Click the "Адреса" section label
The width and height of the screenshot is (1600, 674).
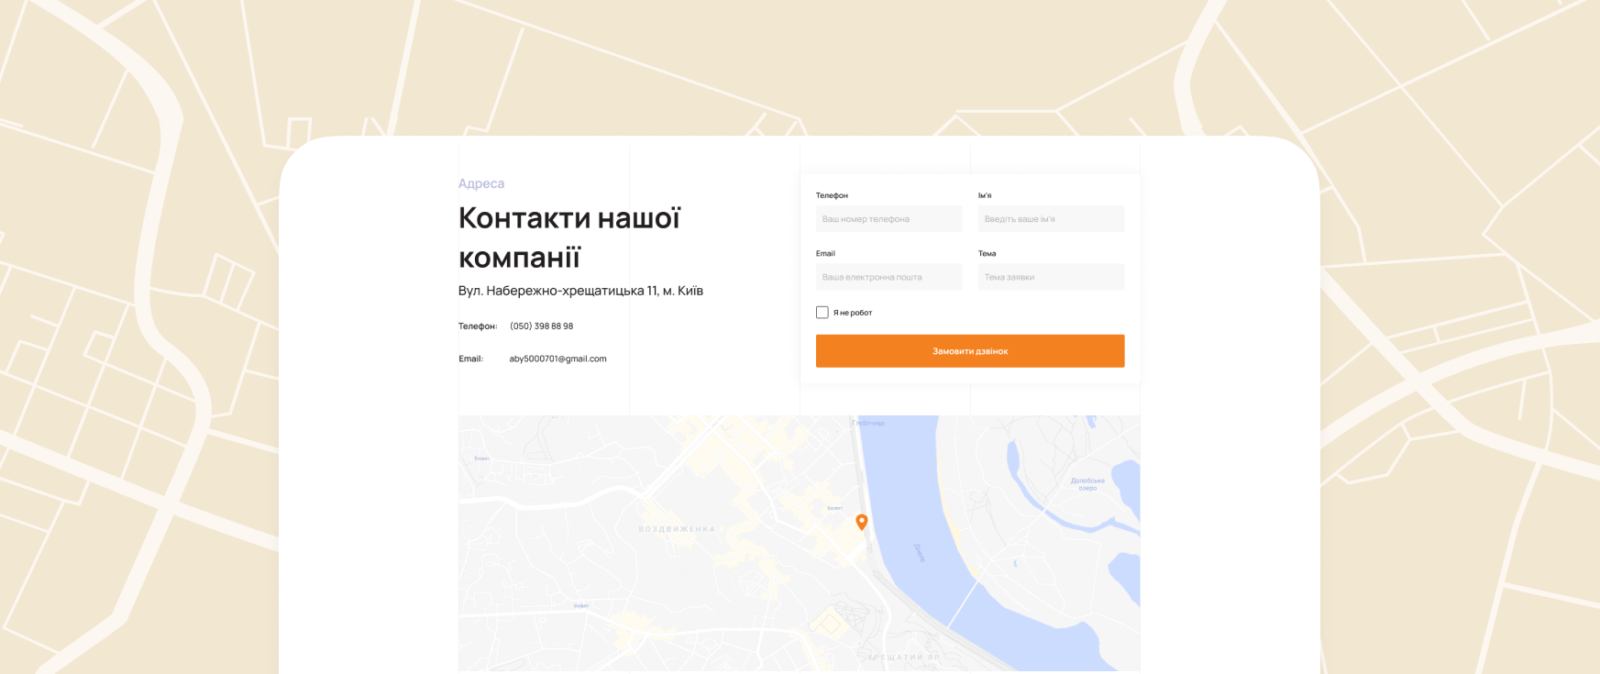(x=481, y=184)
